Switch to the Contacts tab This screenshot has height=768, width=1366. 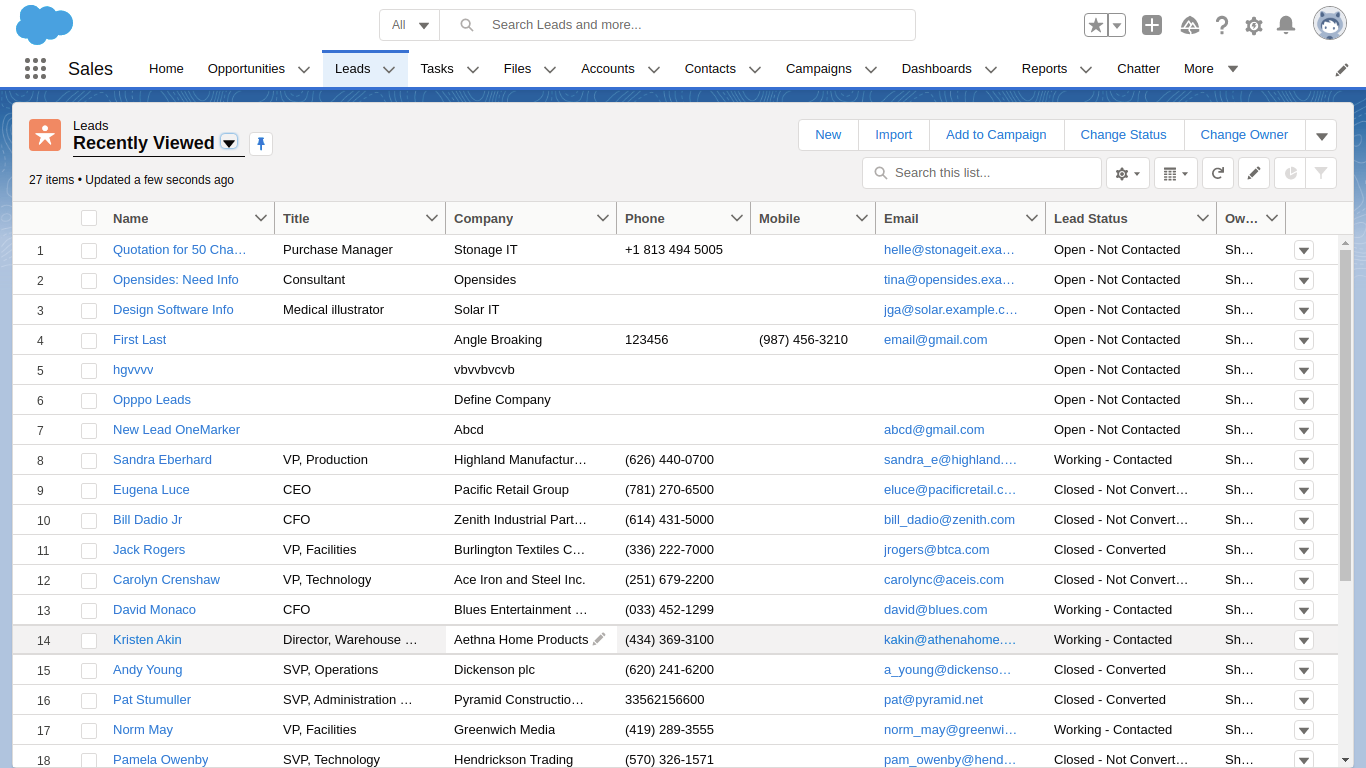710,69
